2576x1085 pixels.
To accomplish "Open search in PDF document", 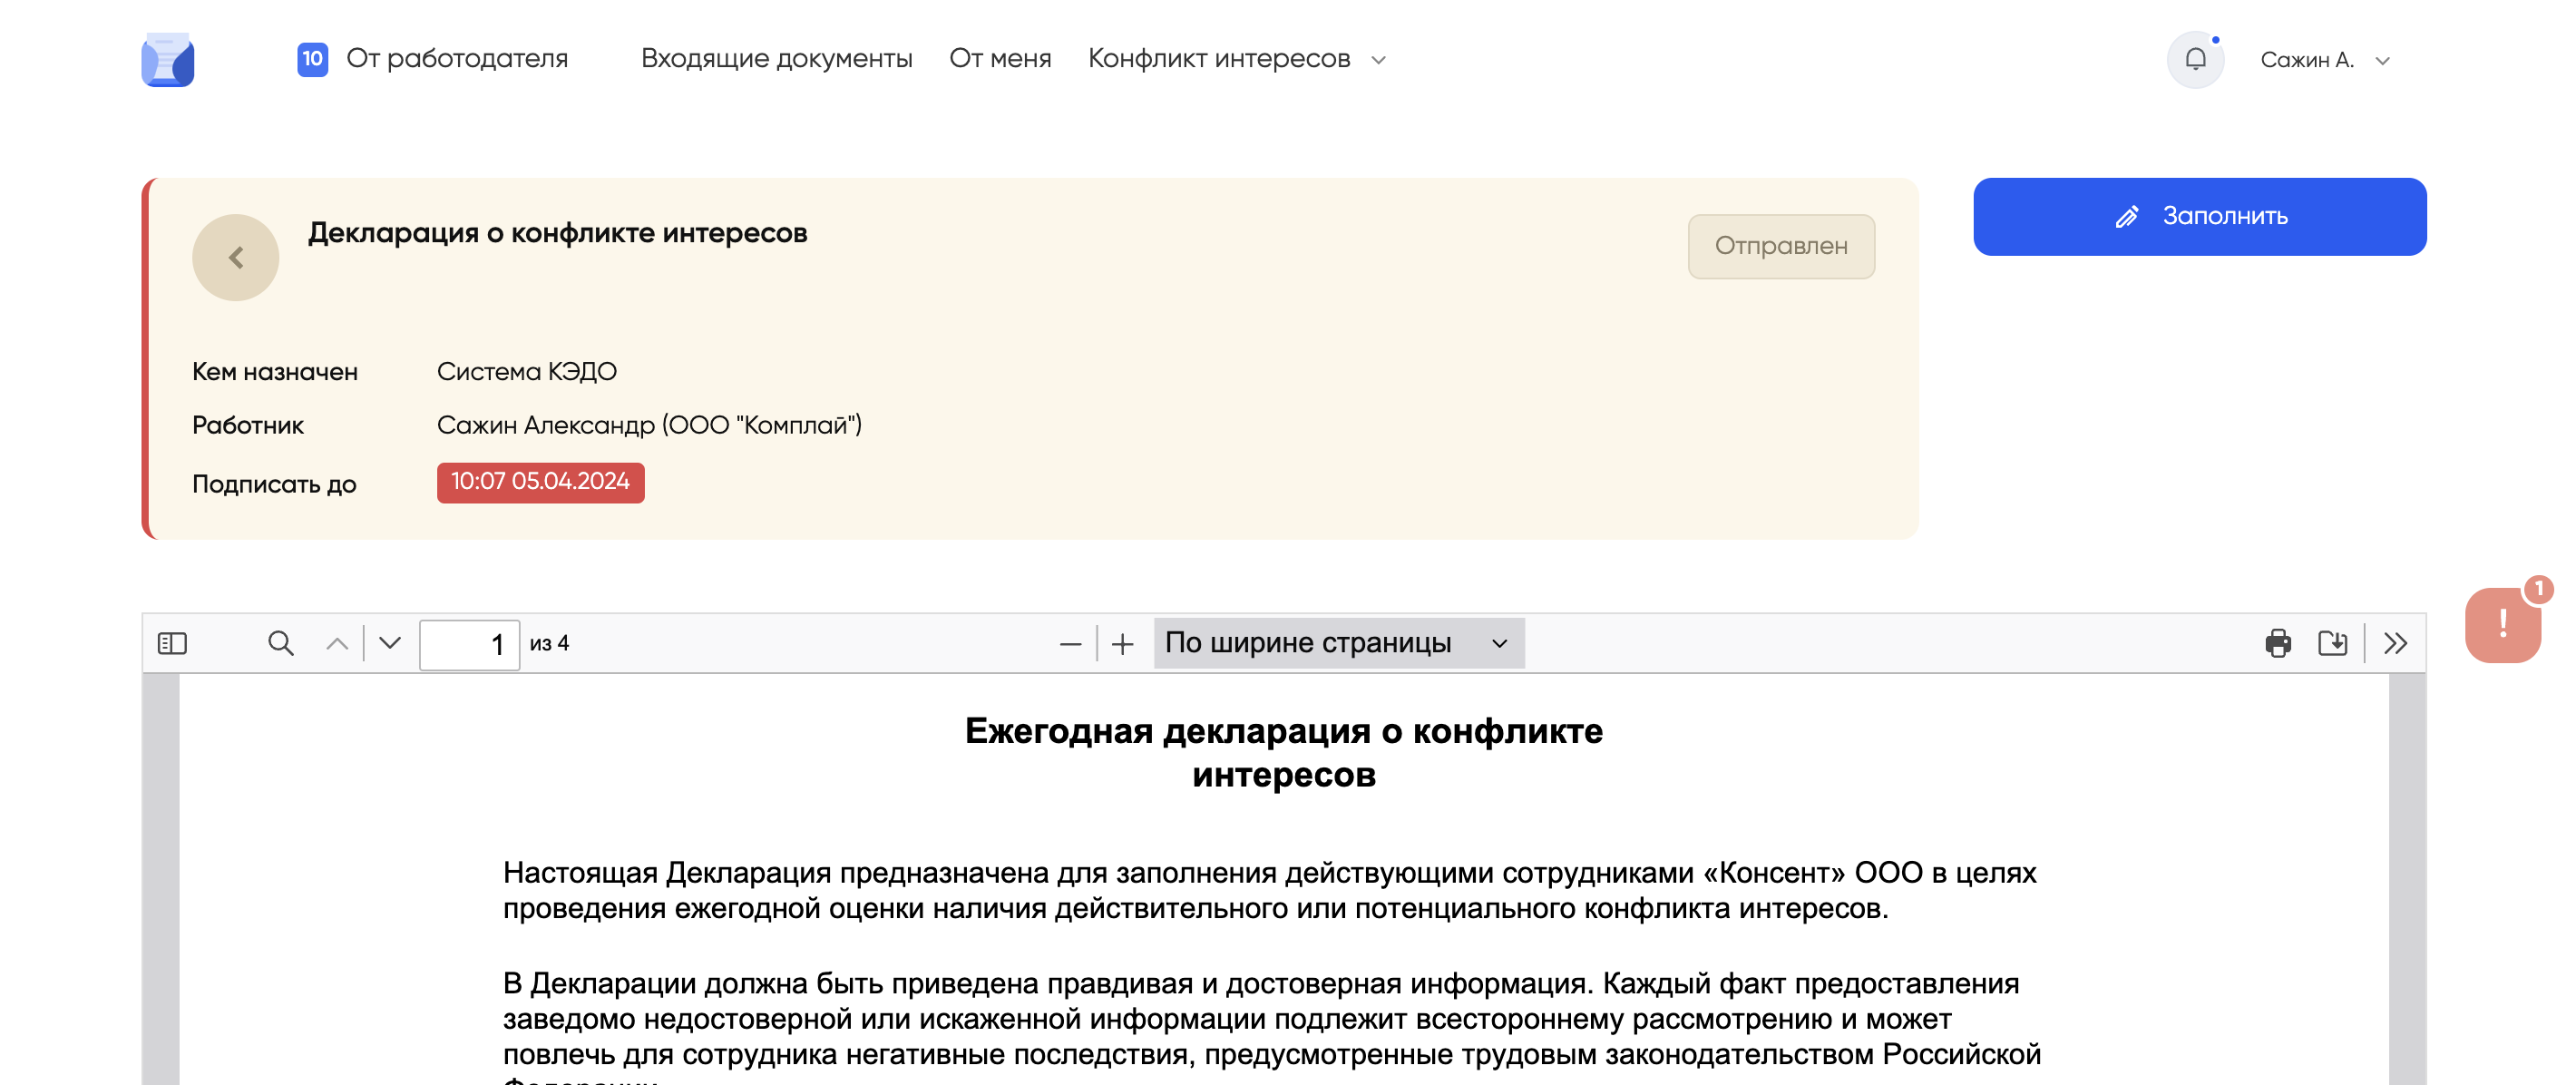I will [x=281, y=643].
